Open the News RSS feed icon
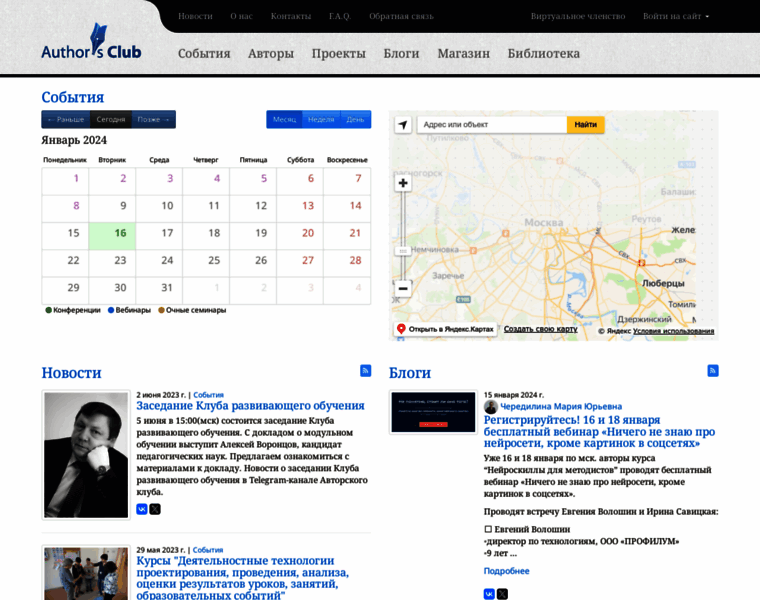 [x=366, y=371]
